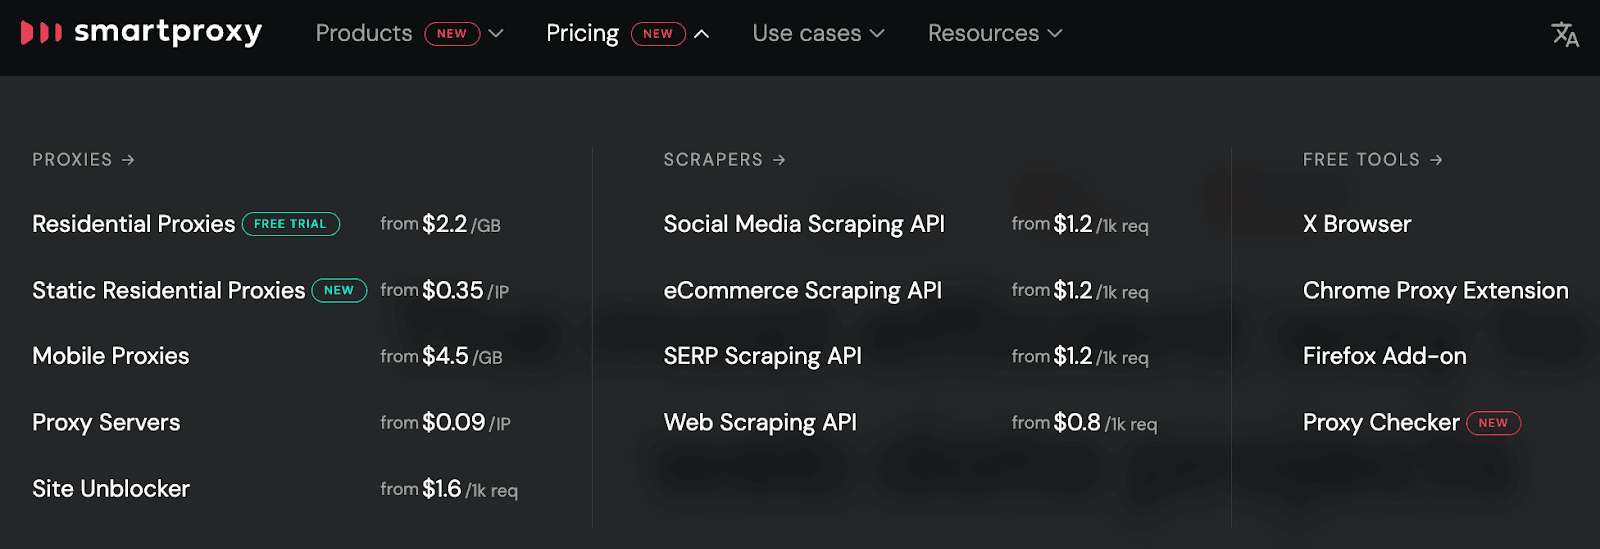The width and height of the screenshot is (1600, 549).
Task: Click the price "from $0.09 /IP"
Action: point(445,423)
